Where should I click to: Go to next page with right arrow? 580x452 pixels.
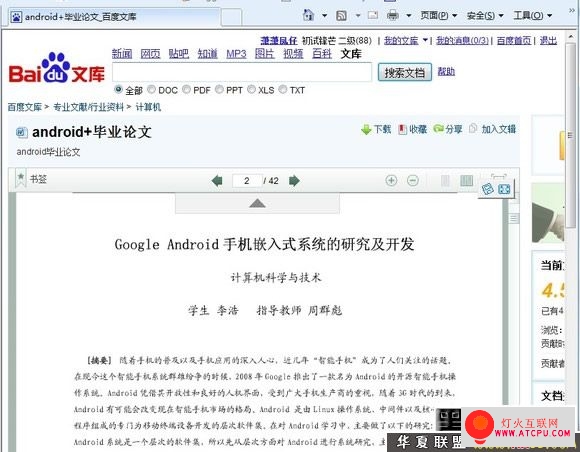point(294,181)
